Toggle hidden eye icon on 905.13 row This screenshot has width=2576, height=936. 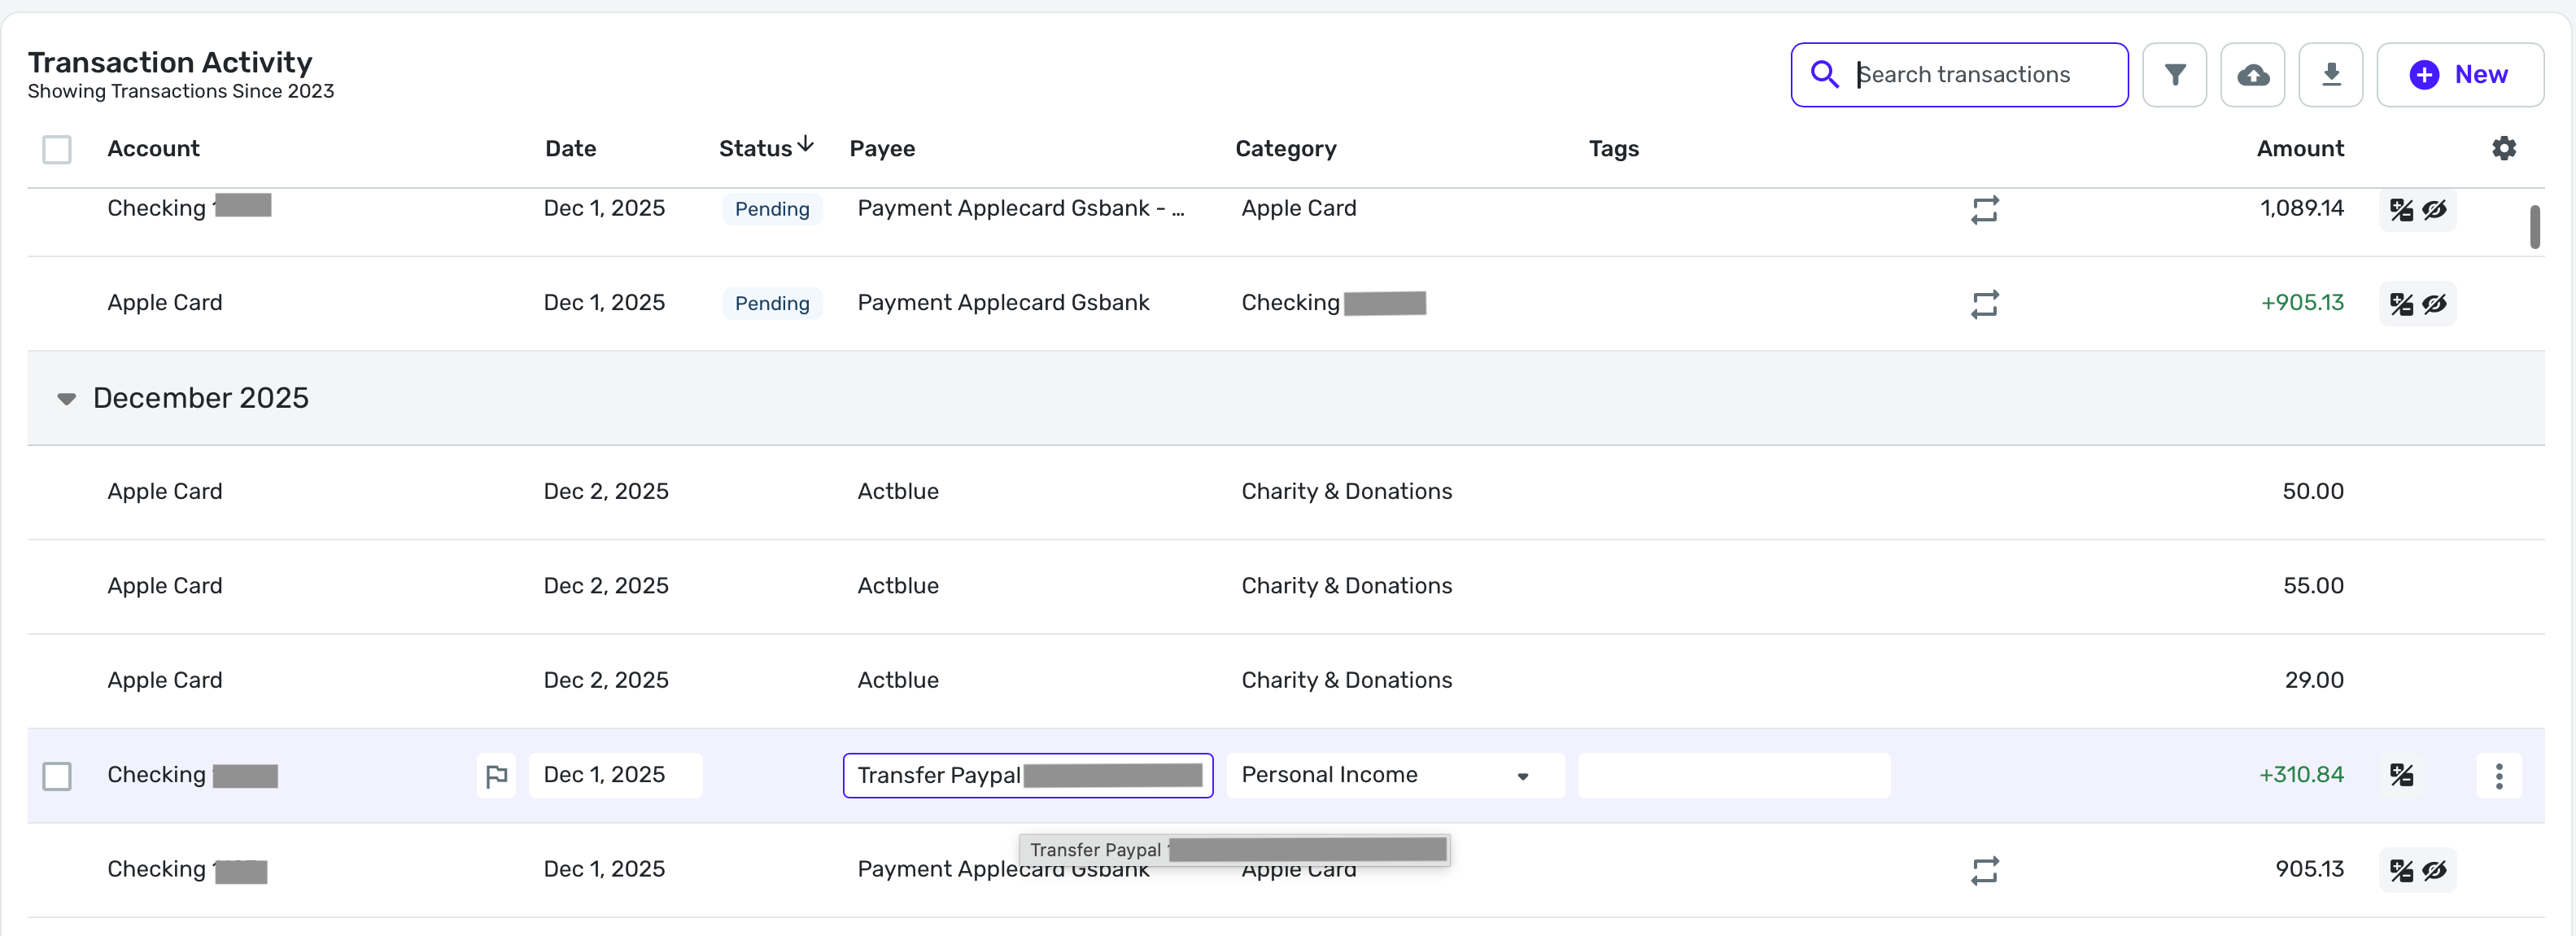coord(2434,870)
